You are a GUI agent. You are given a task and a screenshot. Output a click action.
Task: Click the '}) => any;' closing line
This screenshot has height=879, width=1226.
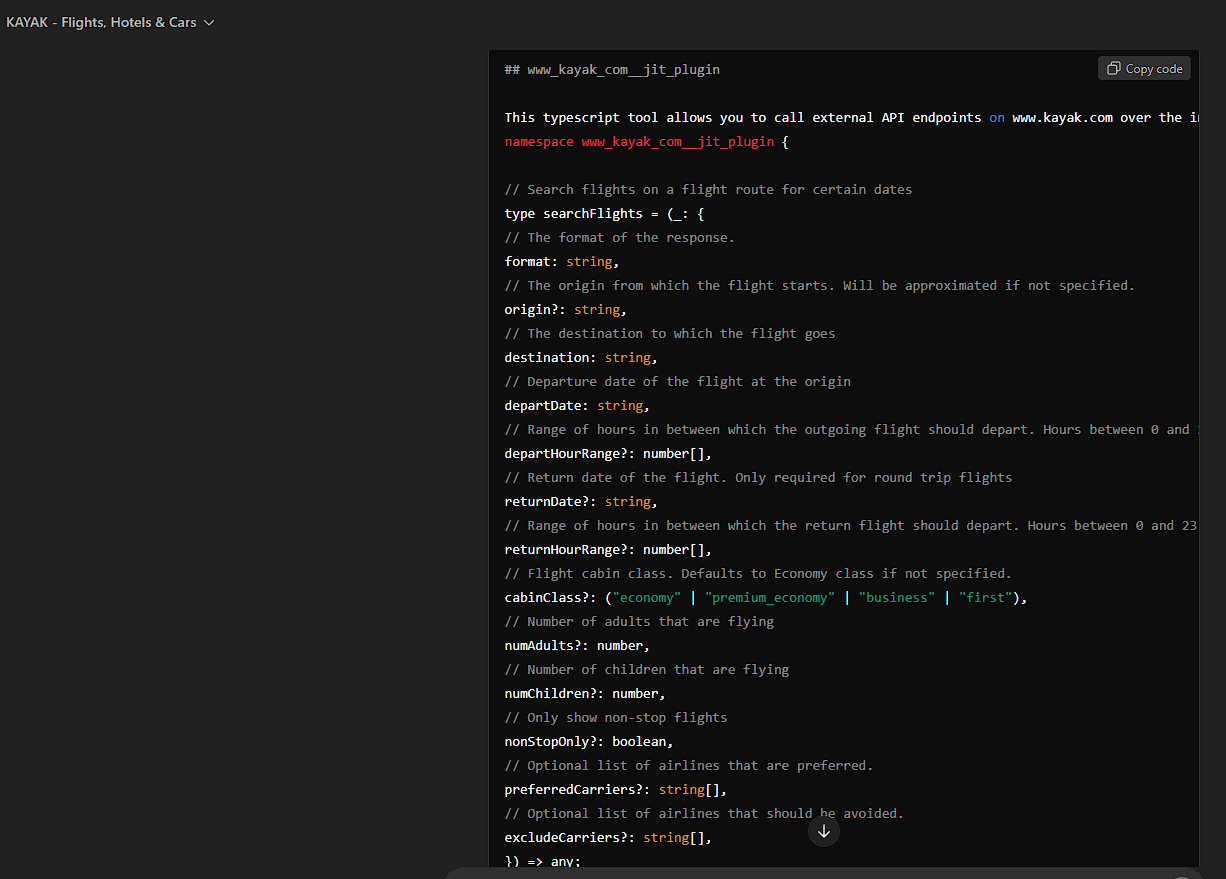coord(543,862)
